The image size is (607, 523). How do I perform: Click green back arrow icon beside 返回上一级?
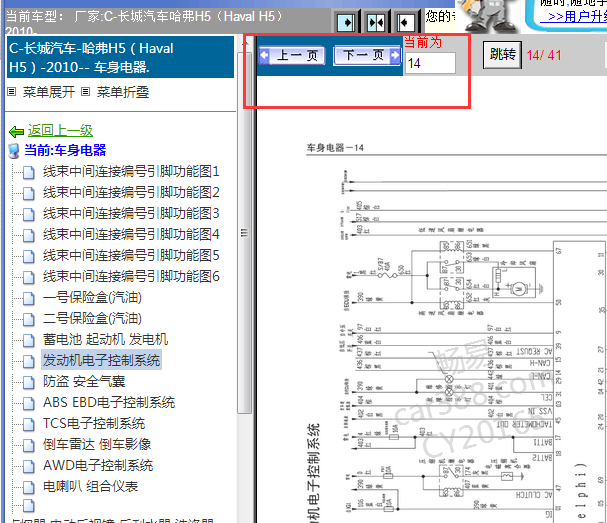(x=16, y=132)
